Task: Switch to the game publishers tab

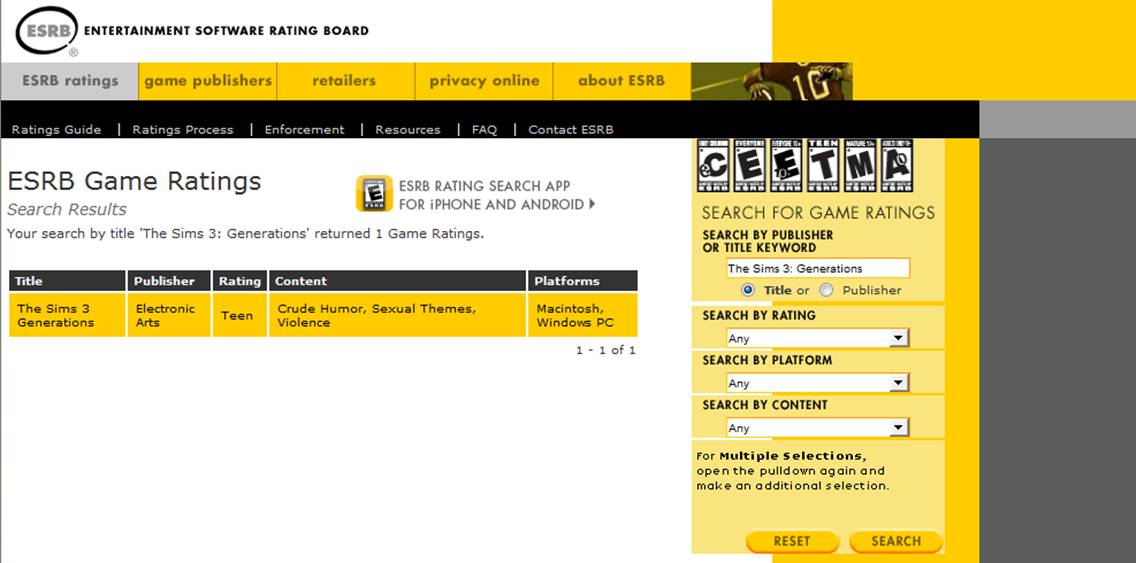Action: [x=208, y=81]
